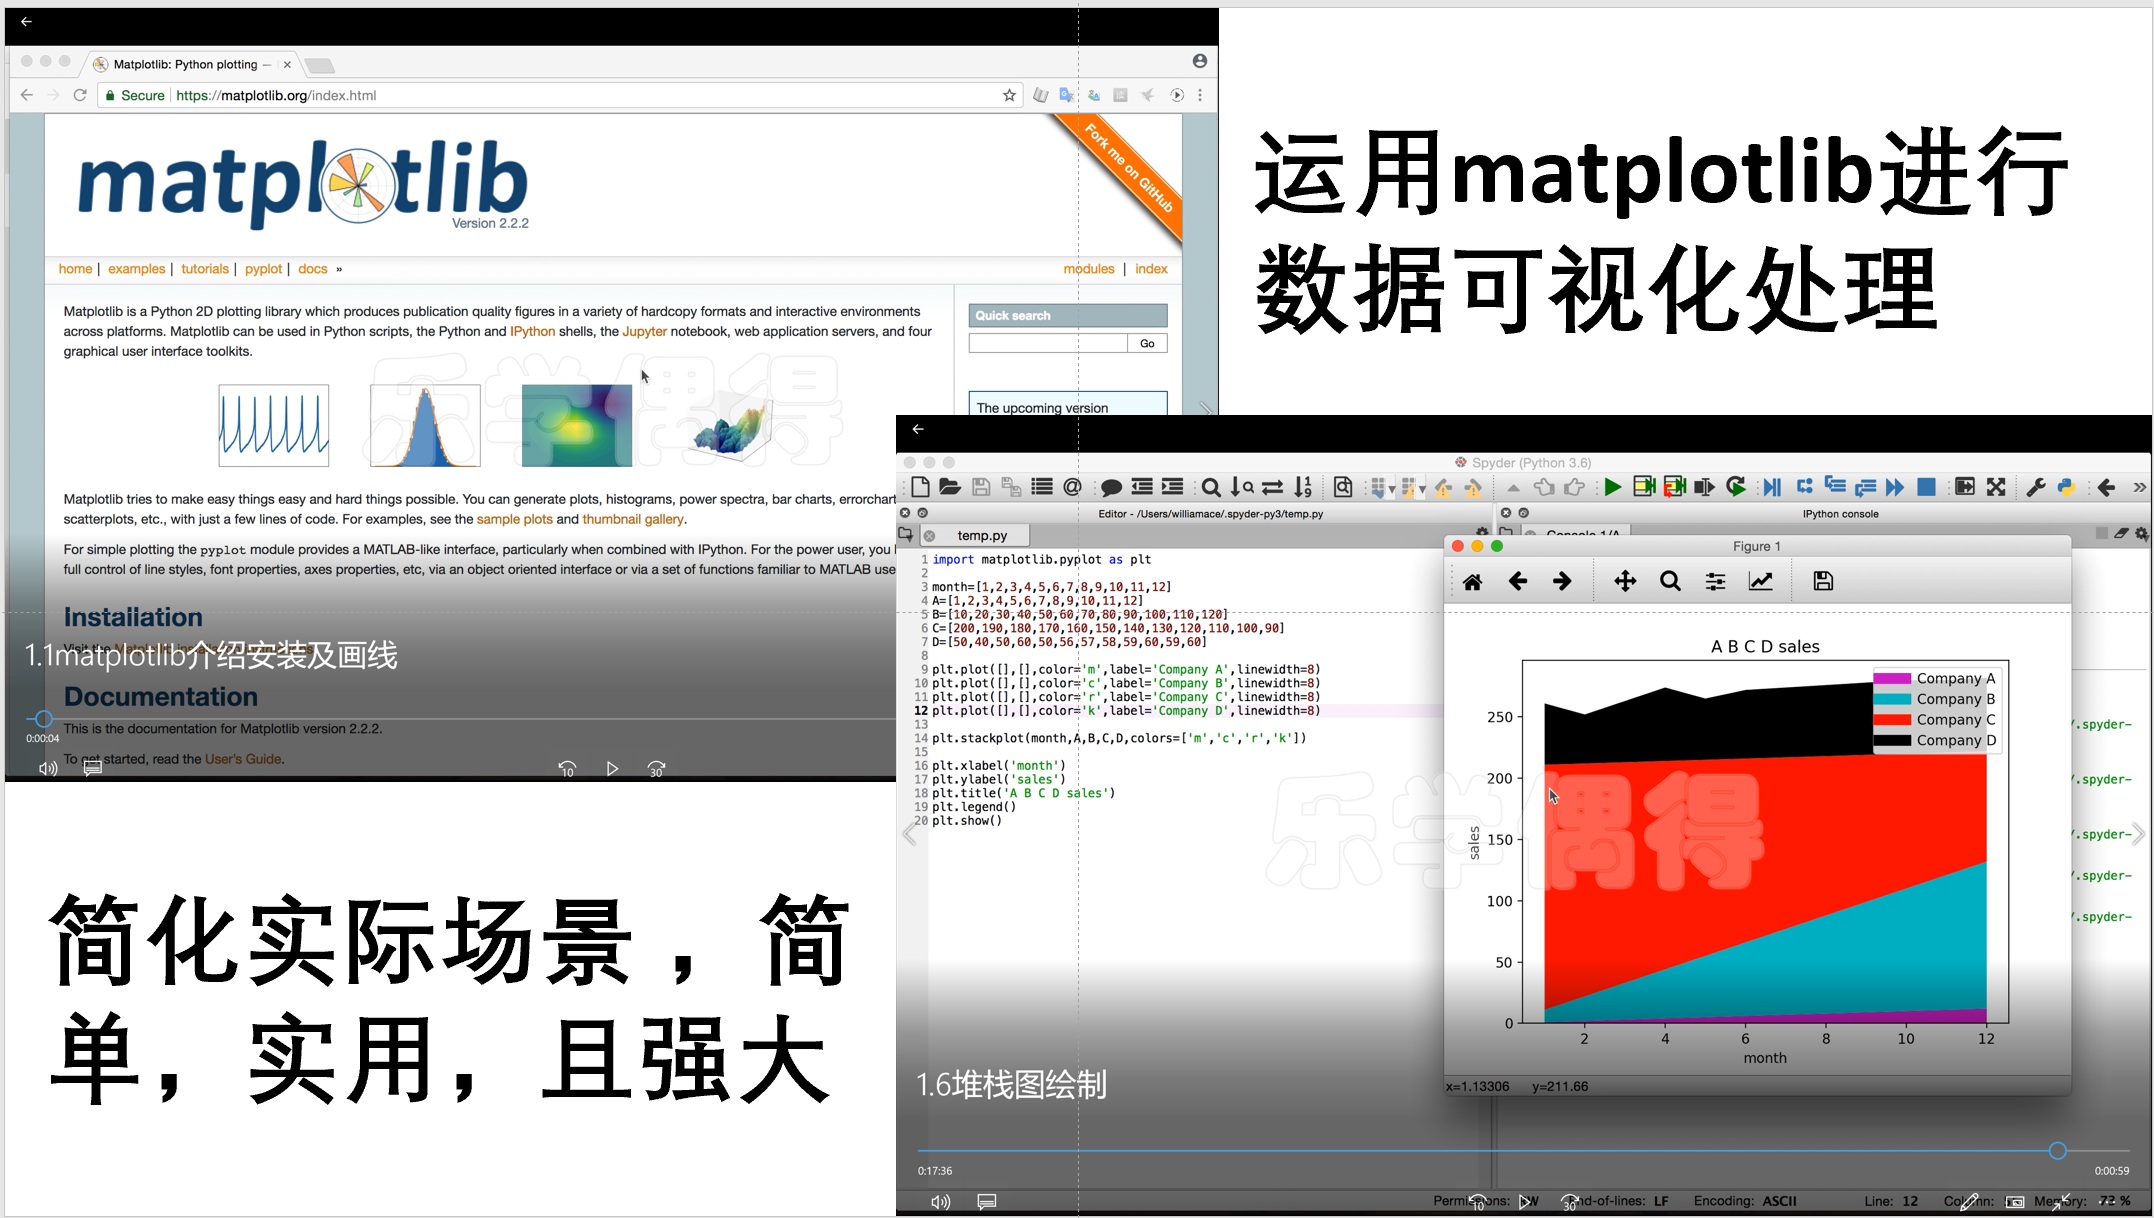The image size is (2154, 1218).
Task: Open the 'tutorials' nav link
Action: 205,269
